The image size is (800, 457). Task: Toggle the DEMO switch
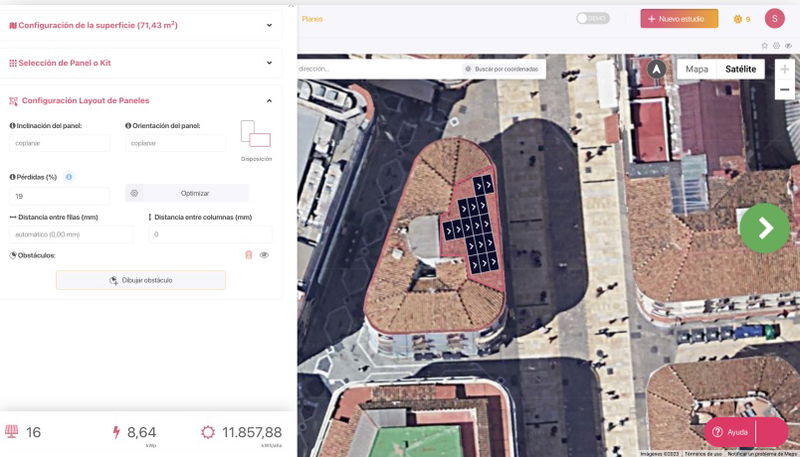tap(592, 18)
